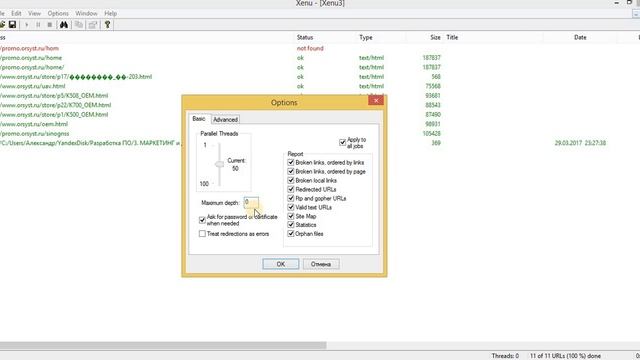Click the Отмена cancel button

pyautogui.click(x=321, y=264)
